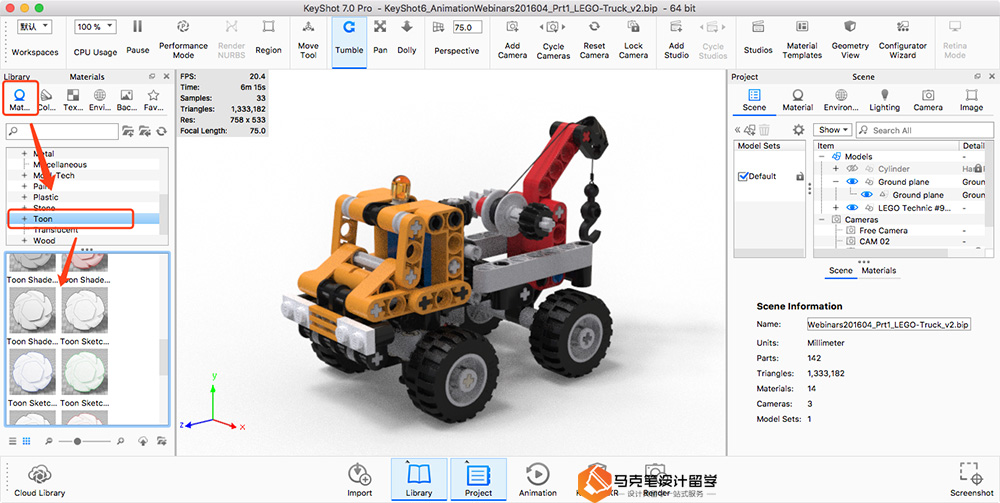1000x503 pixels.
Task: Toggle the Project panel button
Action: (x=478, y=479)
